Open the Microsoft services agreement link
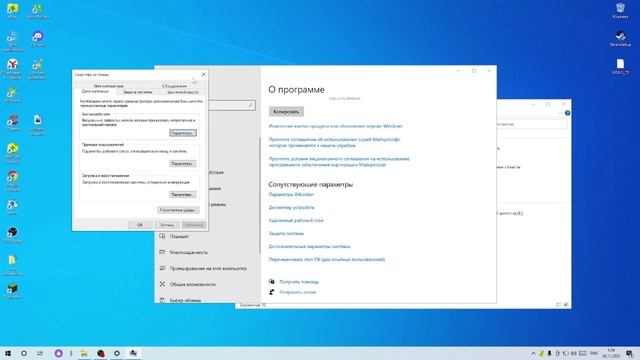 (x=334, y=142)
